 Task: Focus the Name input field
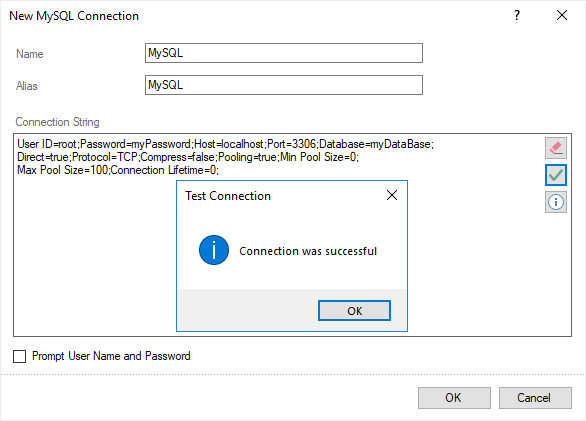click(x=284, y=53)
